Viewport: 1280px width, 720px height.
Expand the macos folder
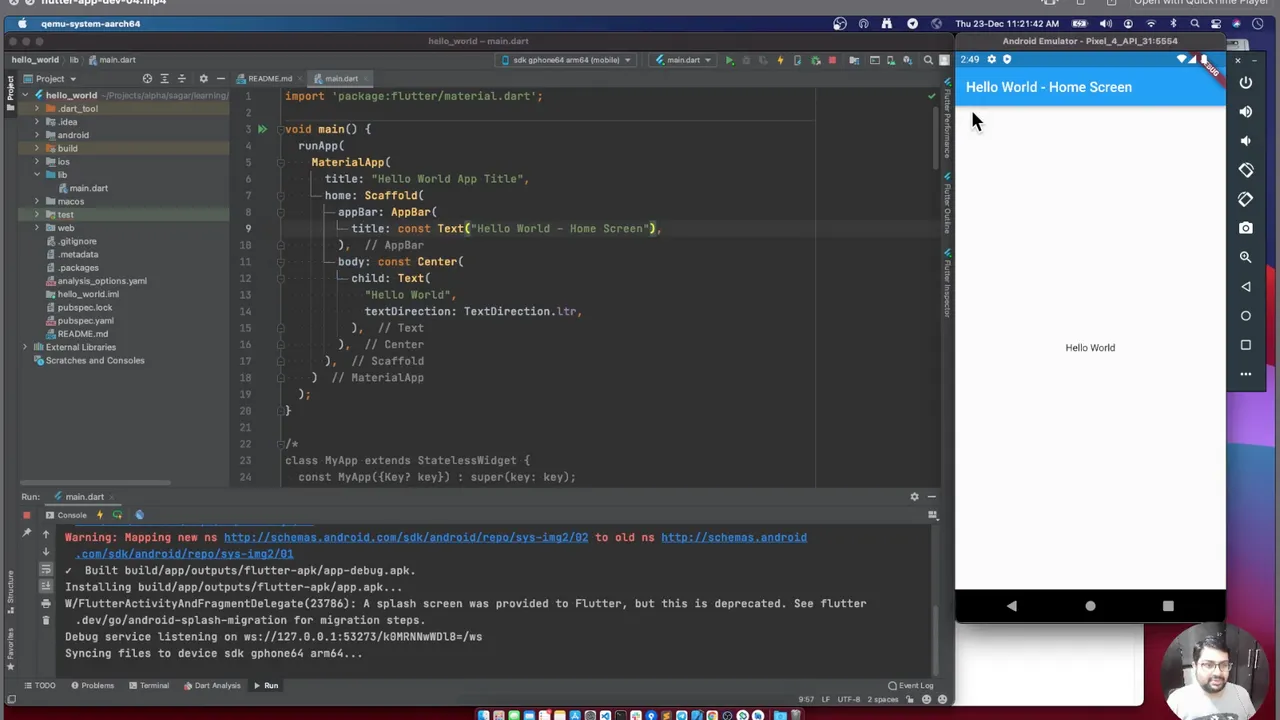pyautogui.click(x=37, y=201)
